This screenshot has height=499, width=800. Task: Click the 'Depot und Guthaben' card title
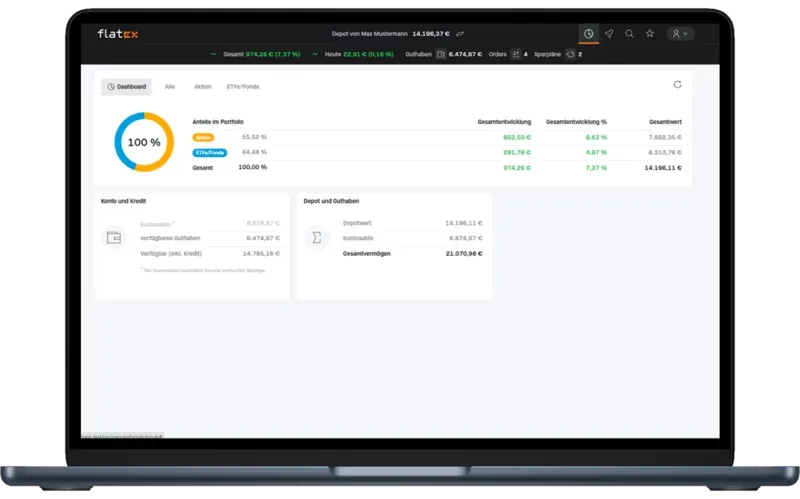331,201
